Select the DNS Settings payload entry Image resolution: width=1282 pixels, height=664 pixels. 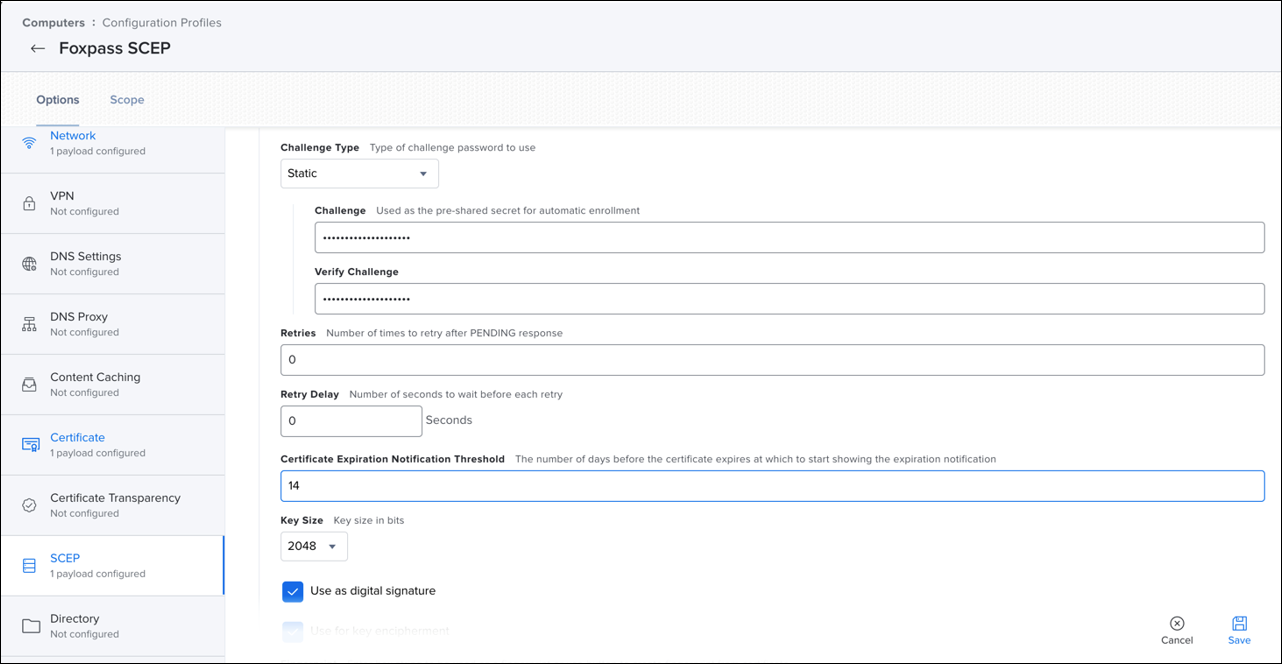[112, 264]
